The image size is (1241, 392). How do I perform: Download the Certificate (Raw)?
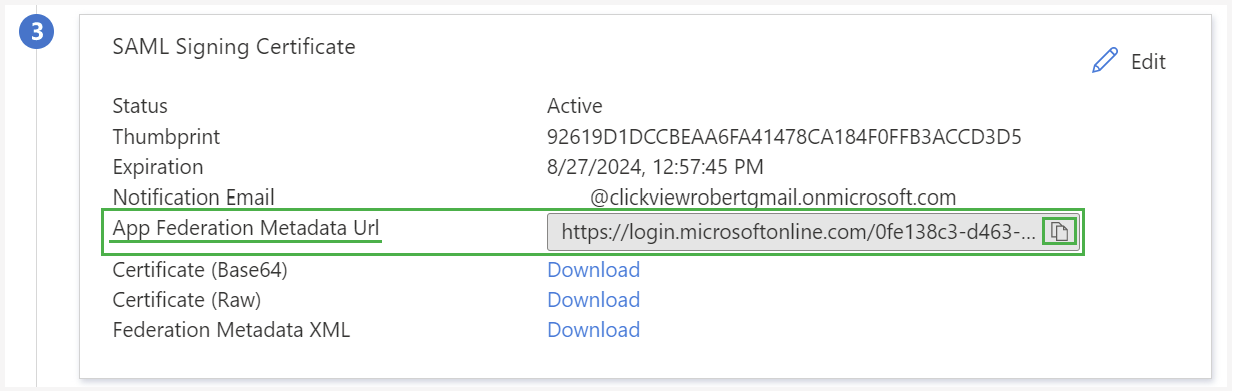[593, 300]
